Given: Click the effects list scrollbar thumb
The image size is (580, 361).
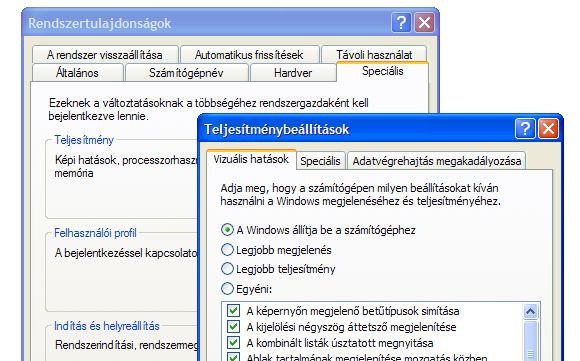Looking at the screenshot, I should click(530, 341).
